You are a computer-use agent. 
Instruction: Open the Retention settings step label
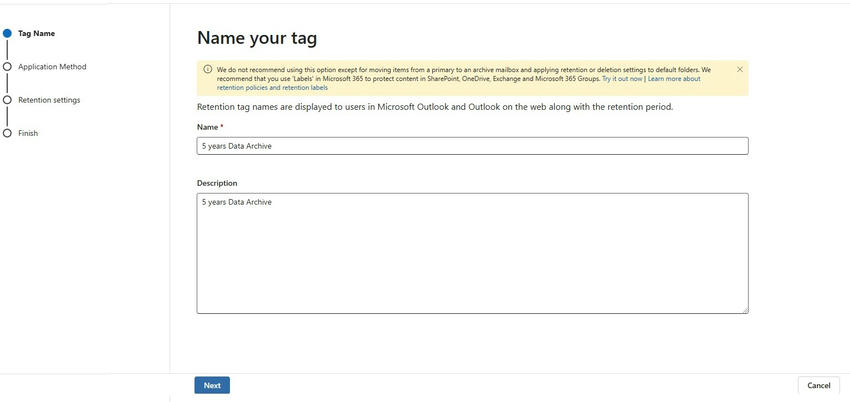(49, 100)
